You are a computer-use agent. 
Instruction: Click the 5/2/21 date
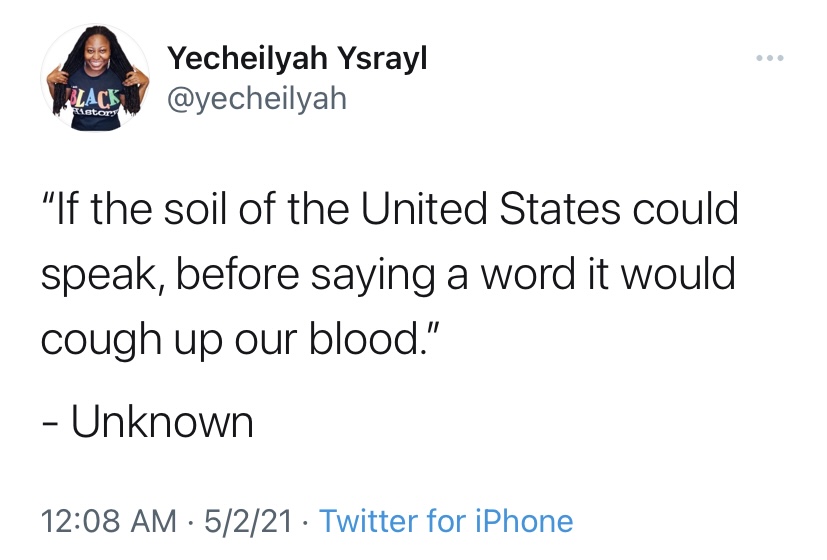(x=248, y=520)
